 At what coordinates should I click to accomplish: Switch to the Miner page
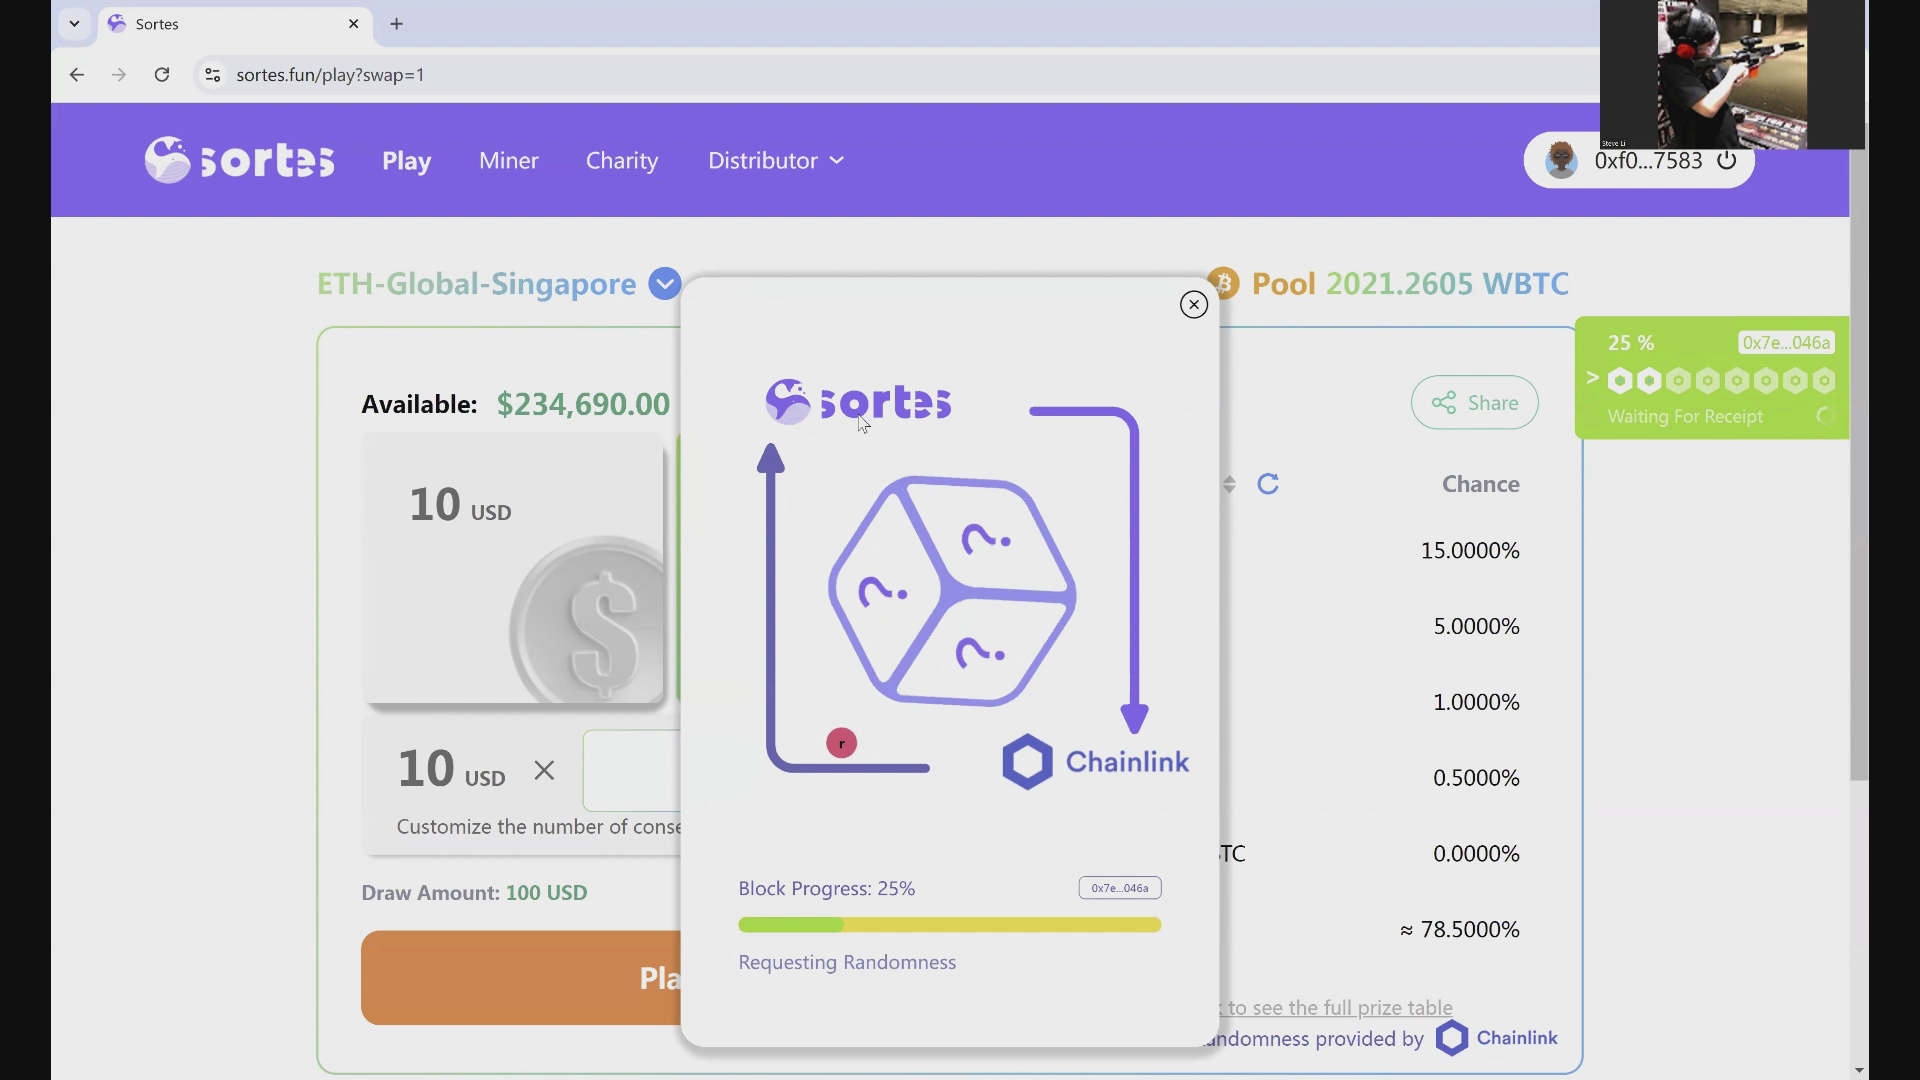(508, 160)
